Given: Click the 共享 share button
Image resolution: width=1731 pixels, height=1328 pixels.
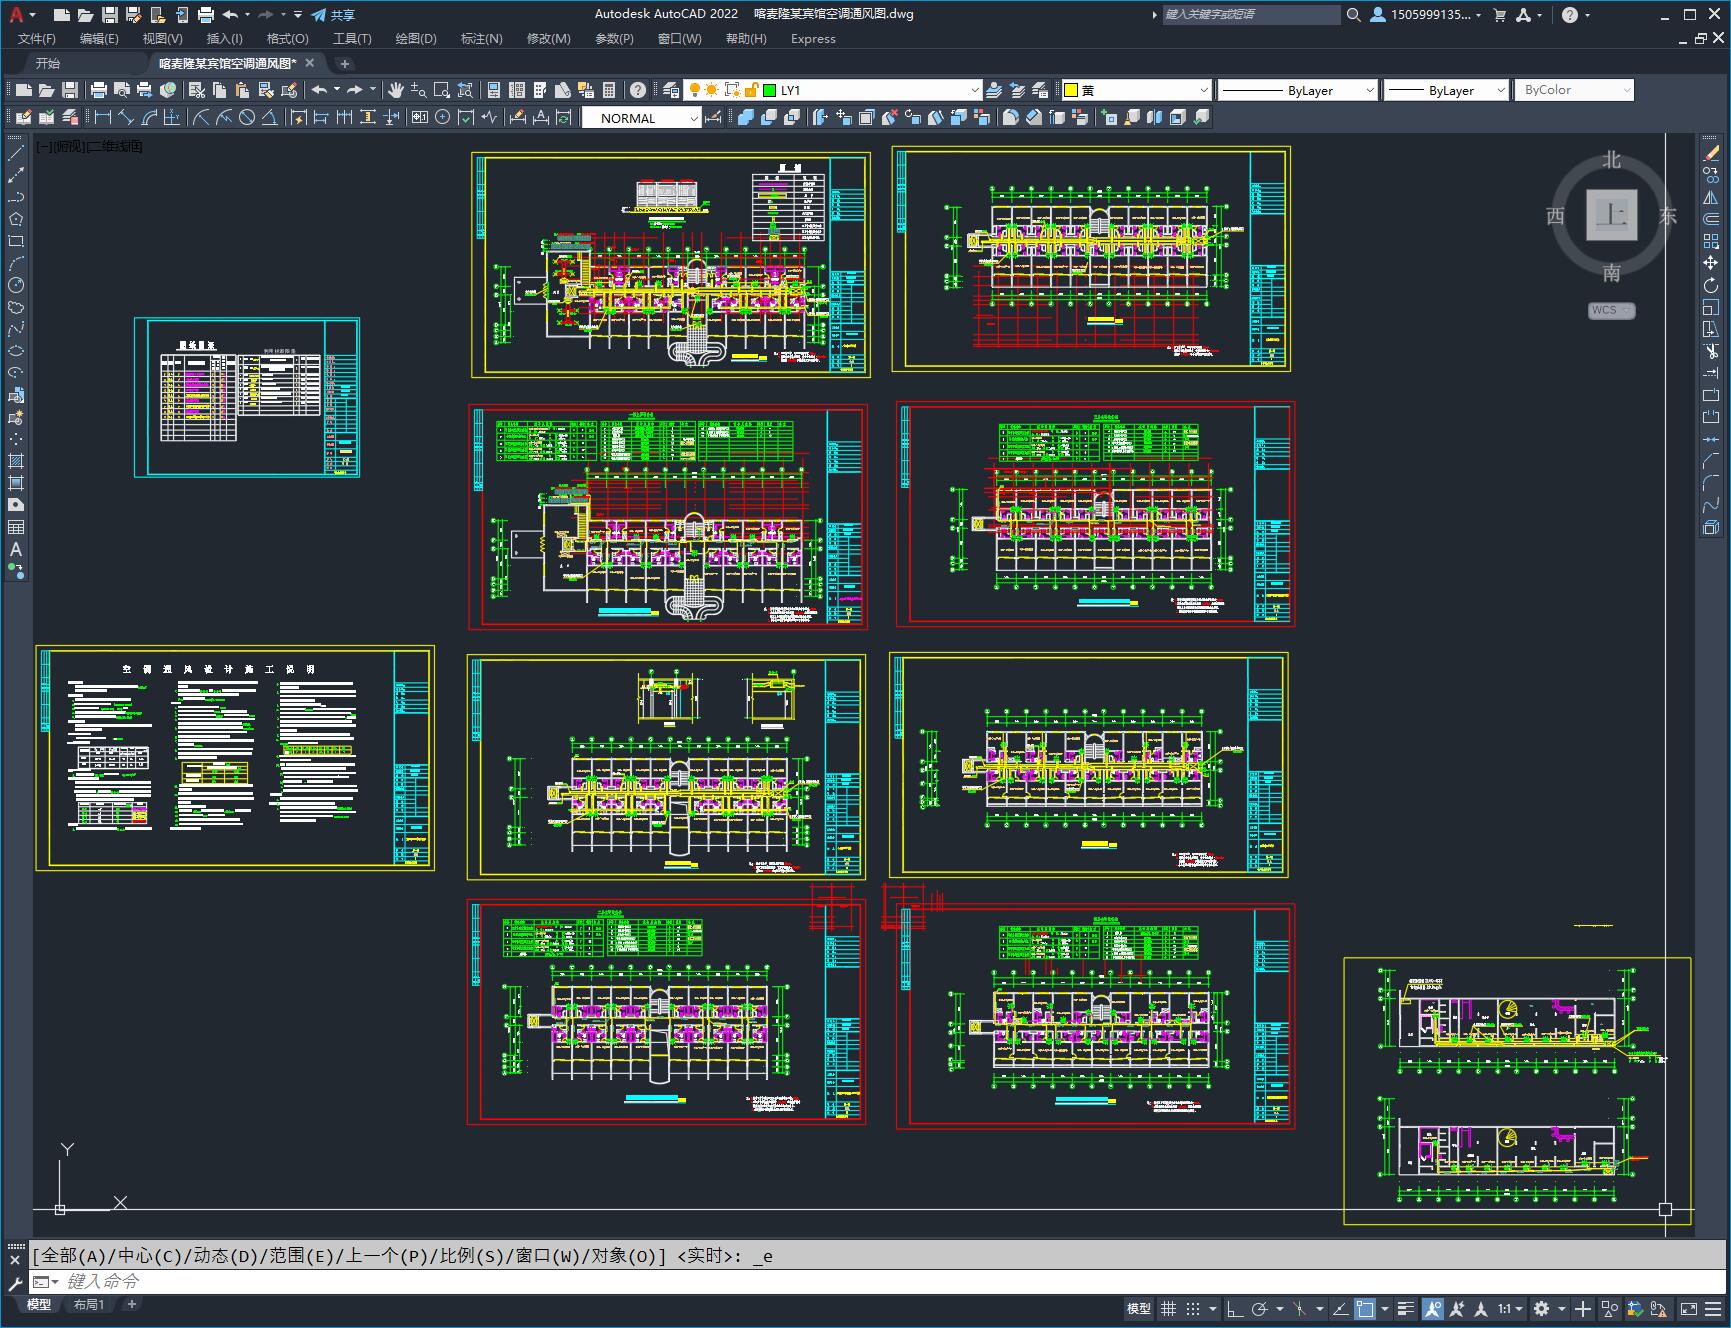Looking at the screenshot, I should [x=334, y=15].
